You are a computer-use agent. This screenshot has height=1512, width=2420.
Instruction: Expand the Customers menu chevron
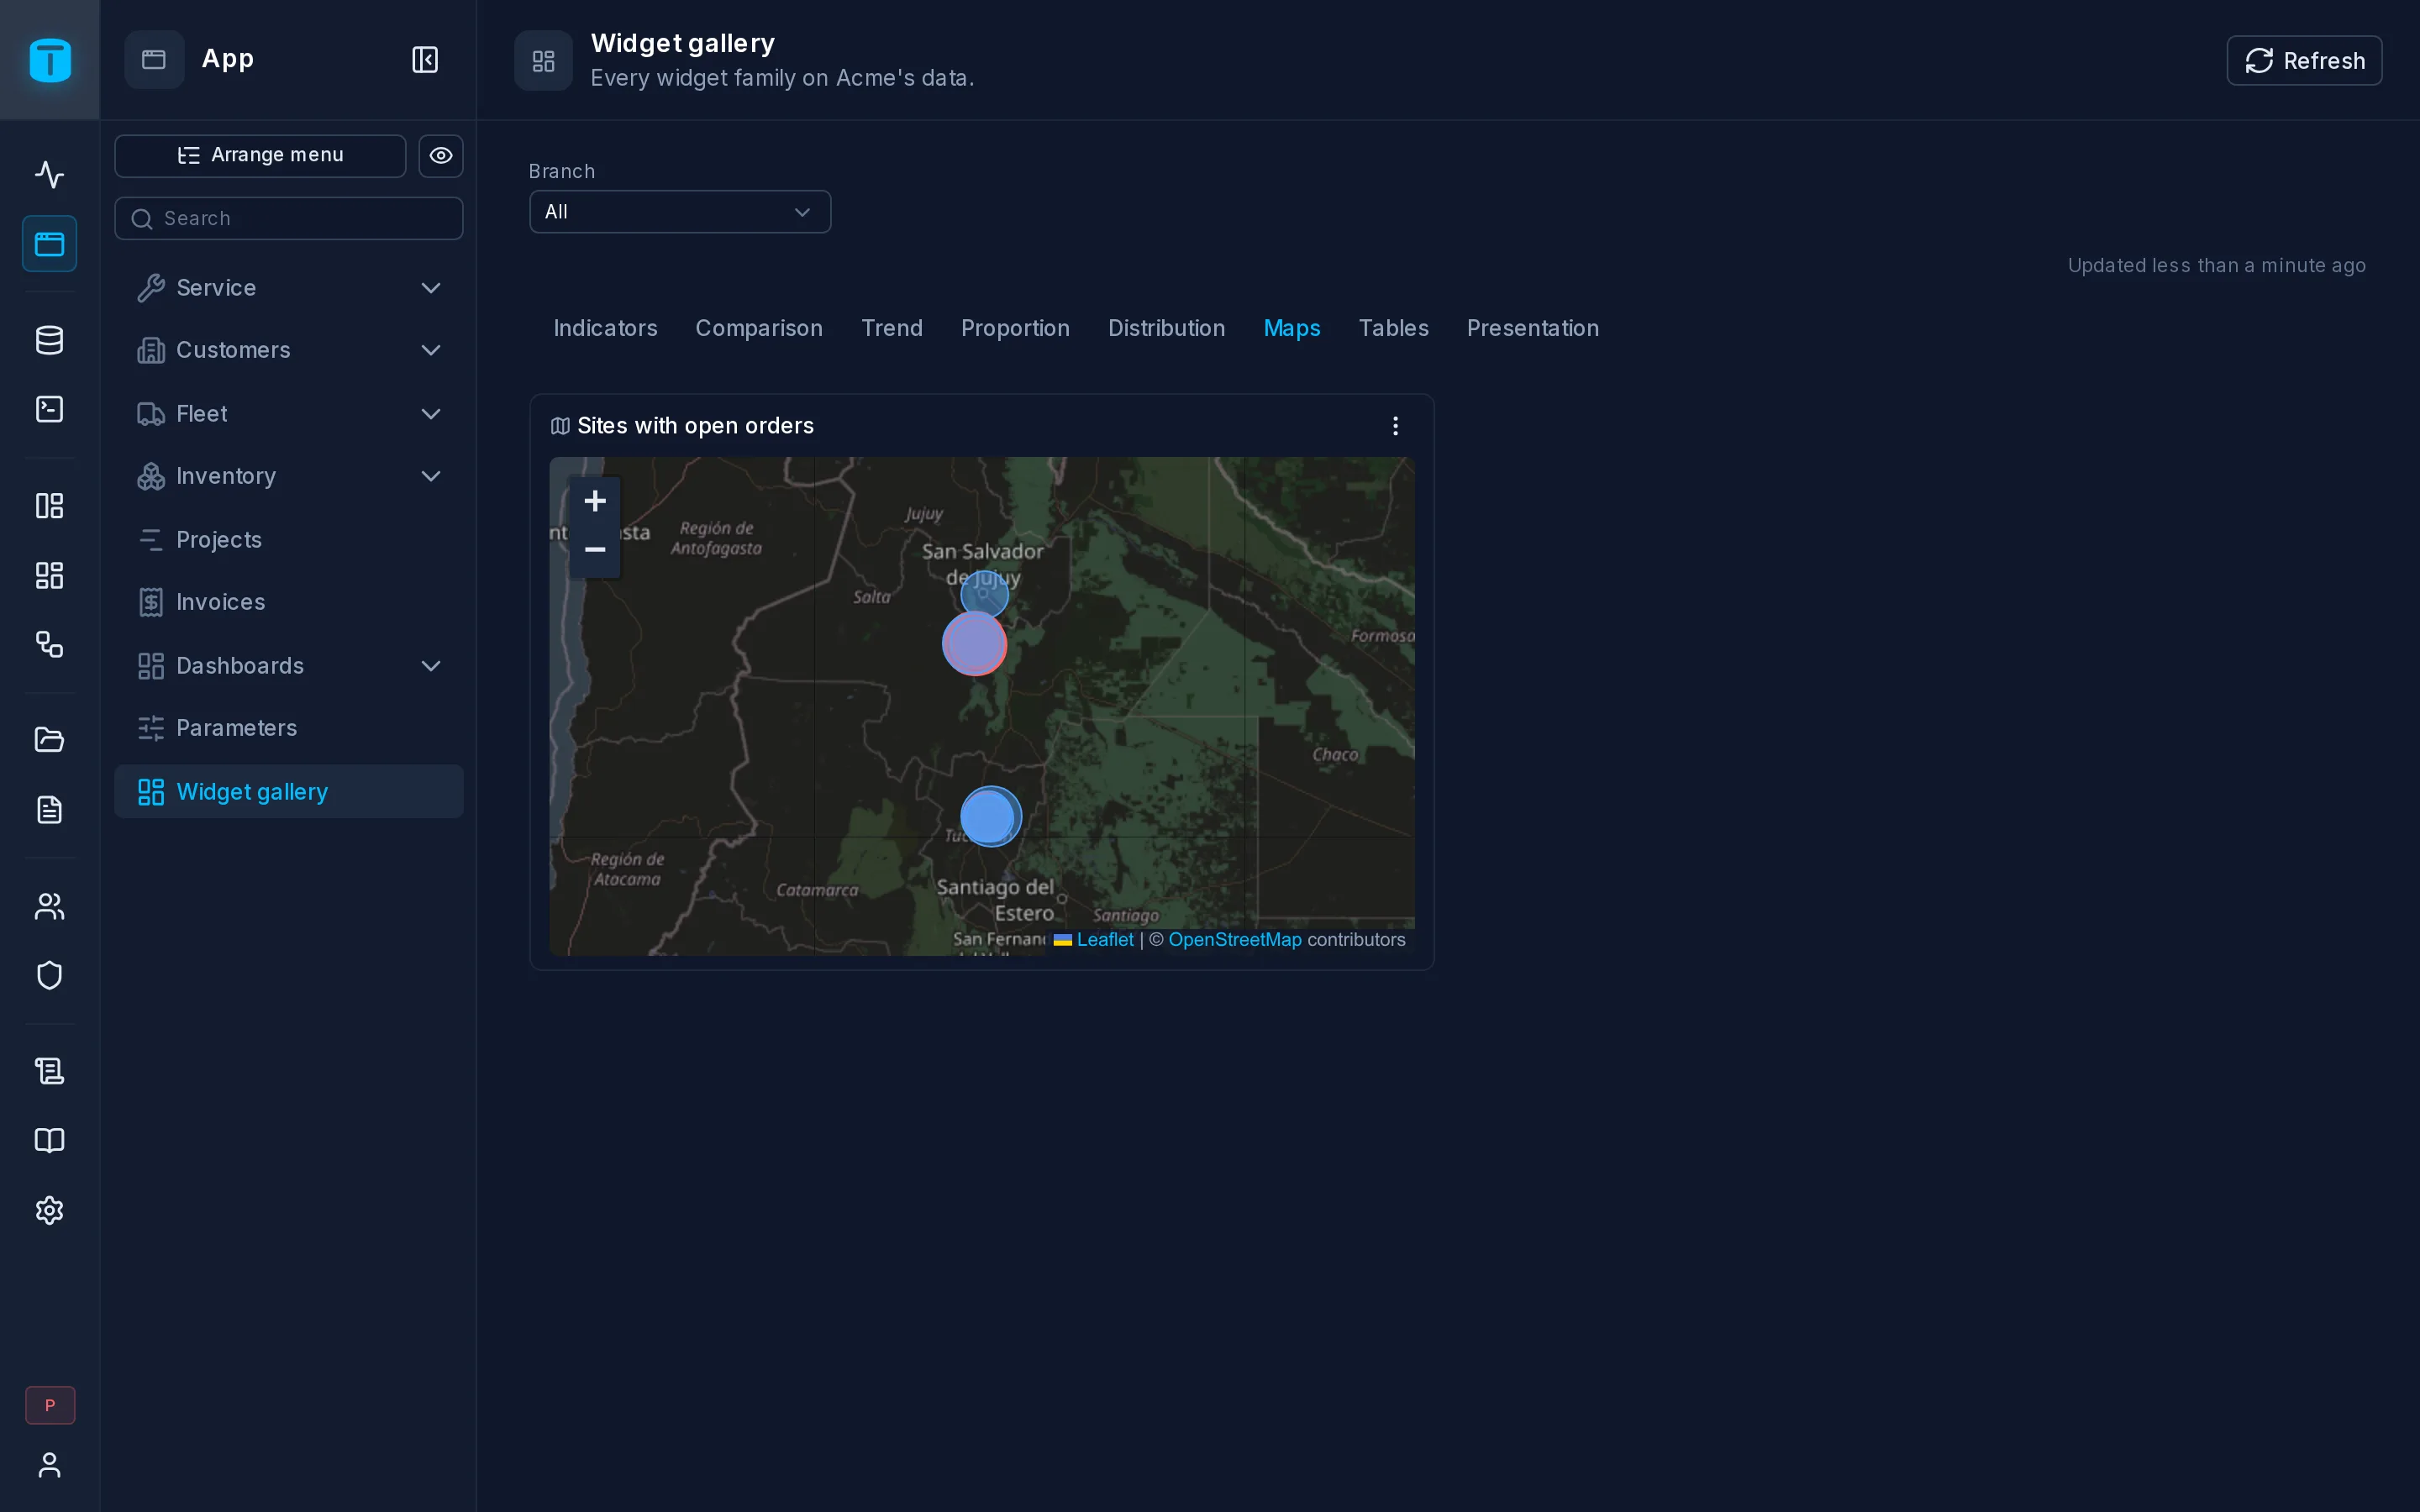click(431, 350)
